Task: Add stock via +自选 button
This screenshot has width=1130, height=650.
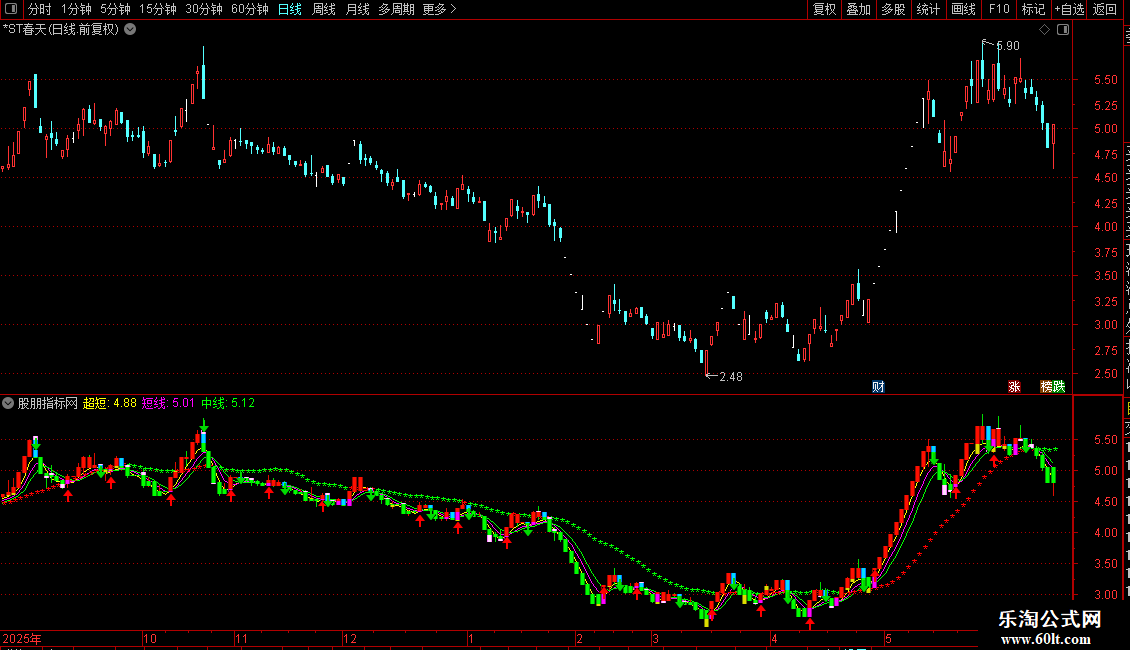Action: [x=1069, y=9]
